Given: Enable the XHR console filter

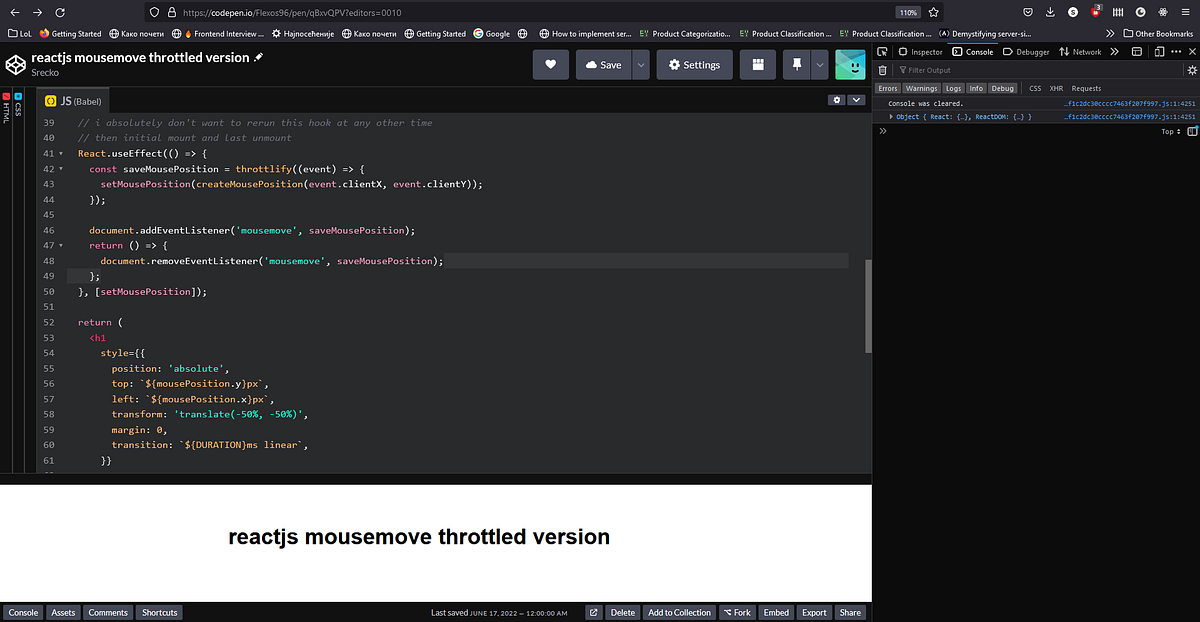Looking at the screenshot, I should pos(1057,88).
